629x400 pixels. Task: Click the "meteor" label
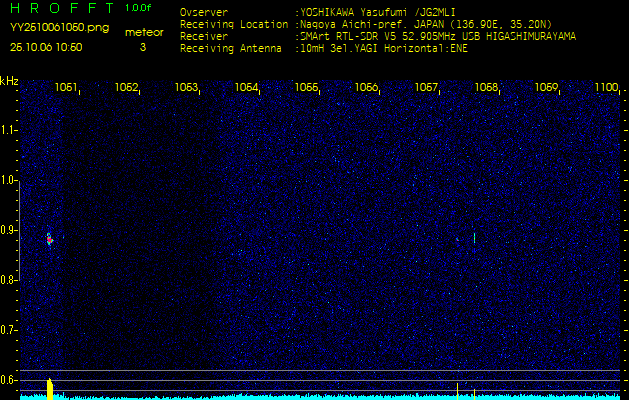[x=144, y=33]
